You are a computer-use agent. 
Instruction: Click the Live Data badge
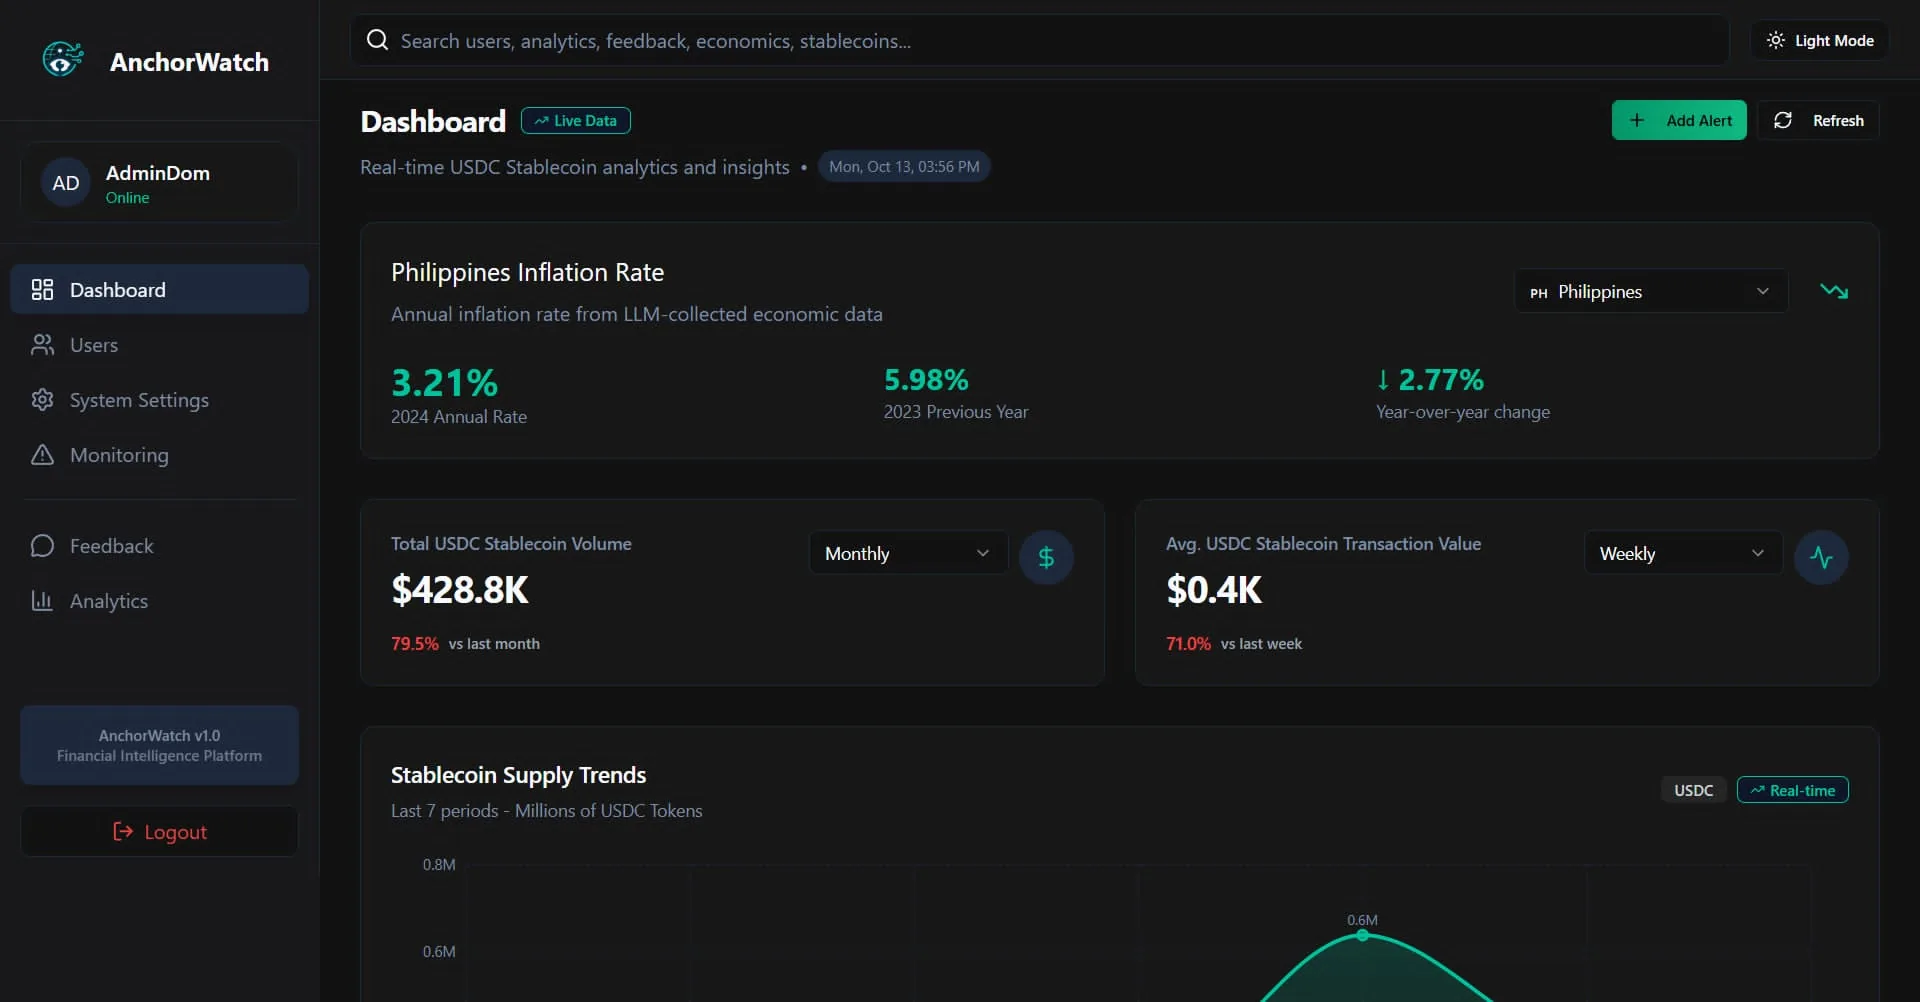pos(576,121)
